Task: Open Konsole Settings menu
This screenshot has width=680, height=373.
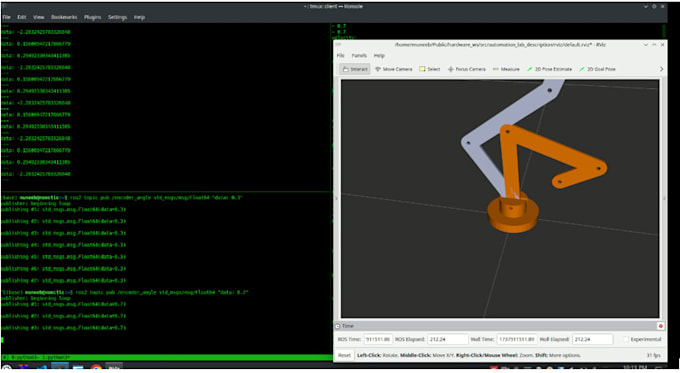Action: pos(117,17)
